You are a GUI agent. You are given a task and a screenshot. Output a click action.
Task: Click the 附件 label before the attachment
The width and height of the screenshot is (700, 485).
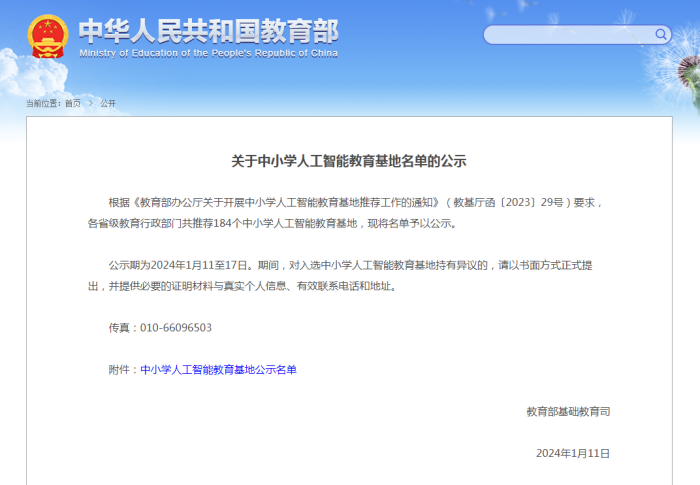(x=122, y=370)
